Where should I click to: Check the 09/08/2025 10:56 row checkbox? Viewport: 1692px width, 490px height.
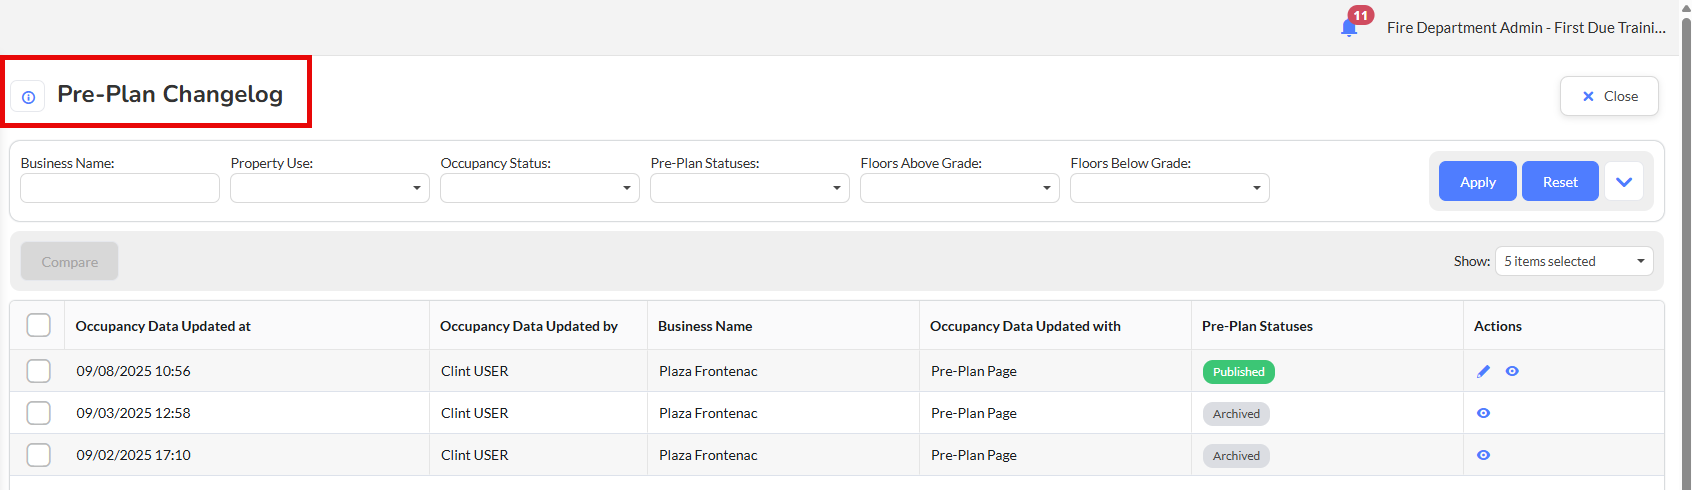click(39, 371)
